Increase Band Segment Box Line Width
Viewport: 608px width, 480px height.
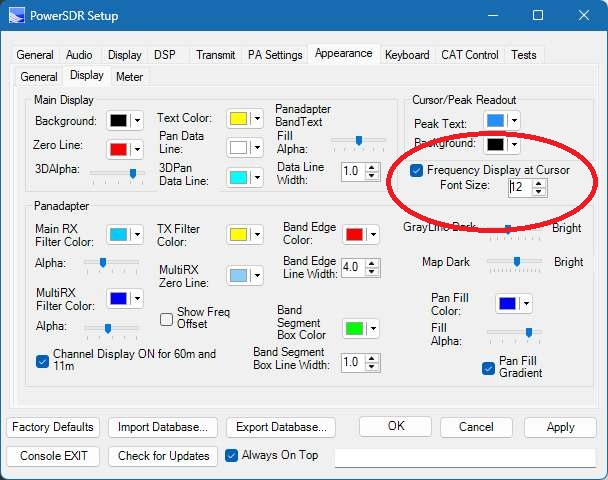tap(372, 358)
